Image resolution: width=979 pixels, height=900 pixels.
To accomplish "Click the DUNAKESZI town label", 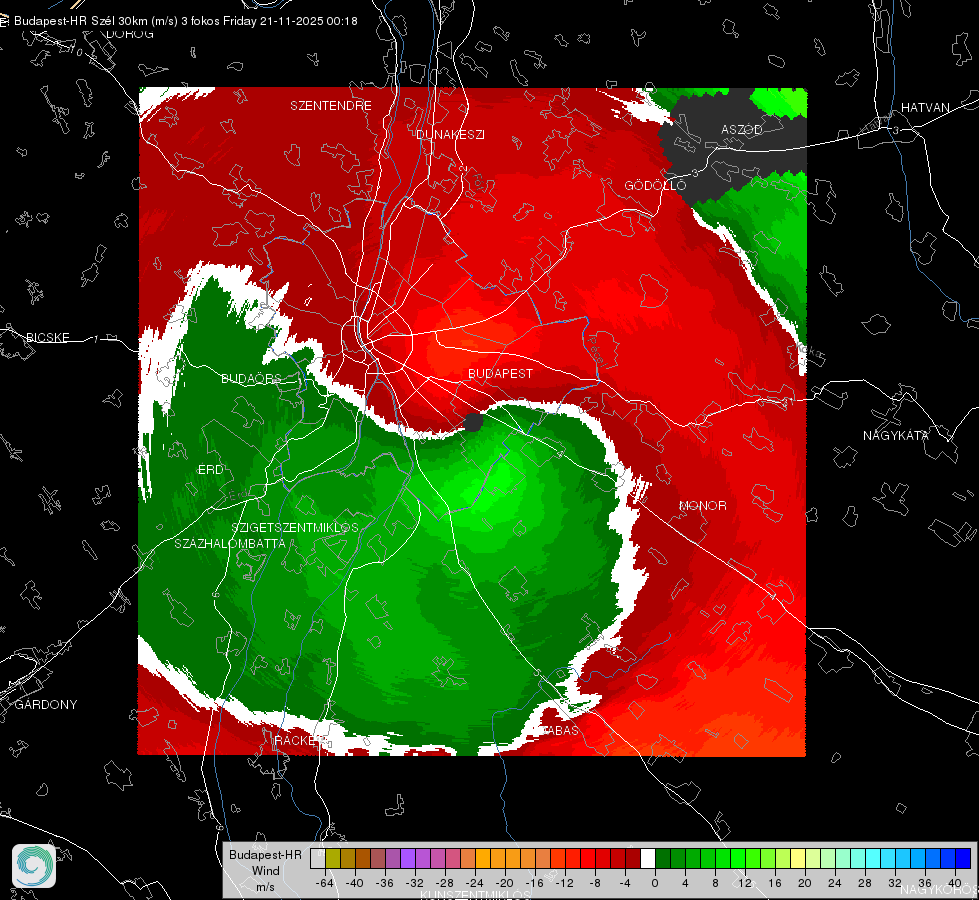I will coord(450,134).
